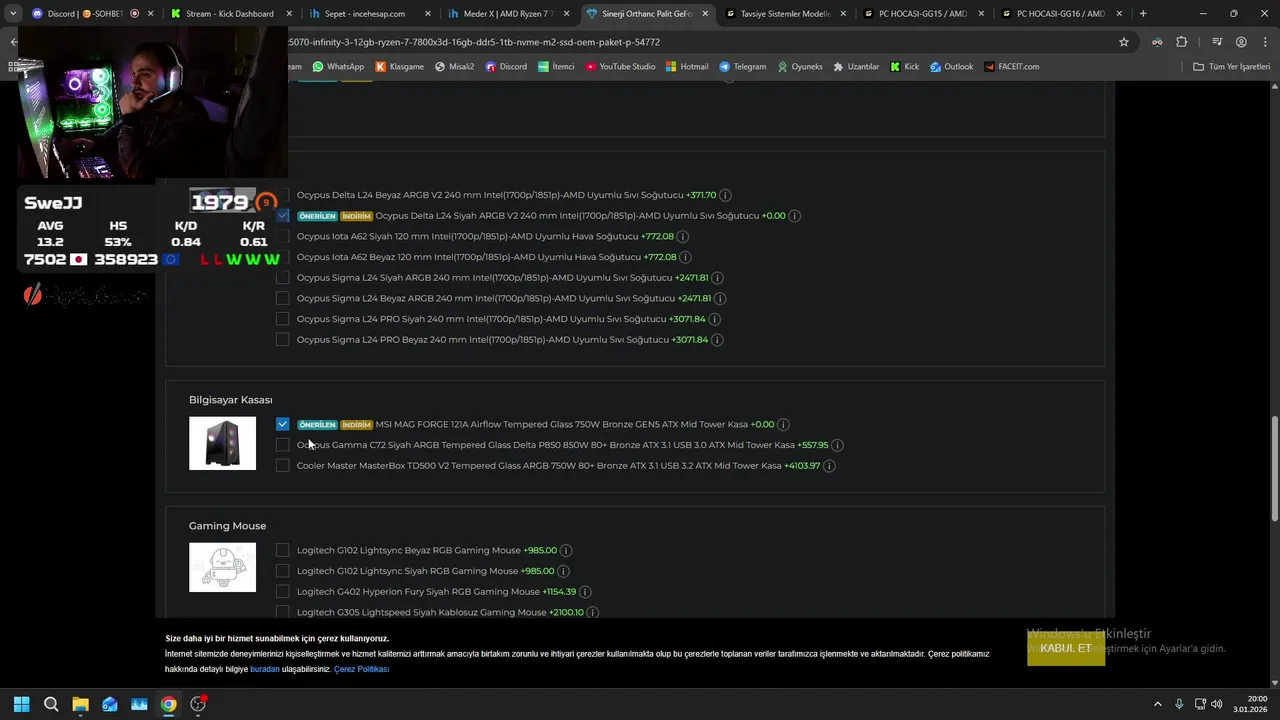The width and height of the screenshot is (1280, 720).
Task: Show info for Ocypus Sigma L24 Beyaz ARGB
Action: 720,299
